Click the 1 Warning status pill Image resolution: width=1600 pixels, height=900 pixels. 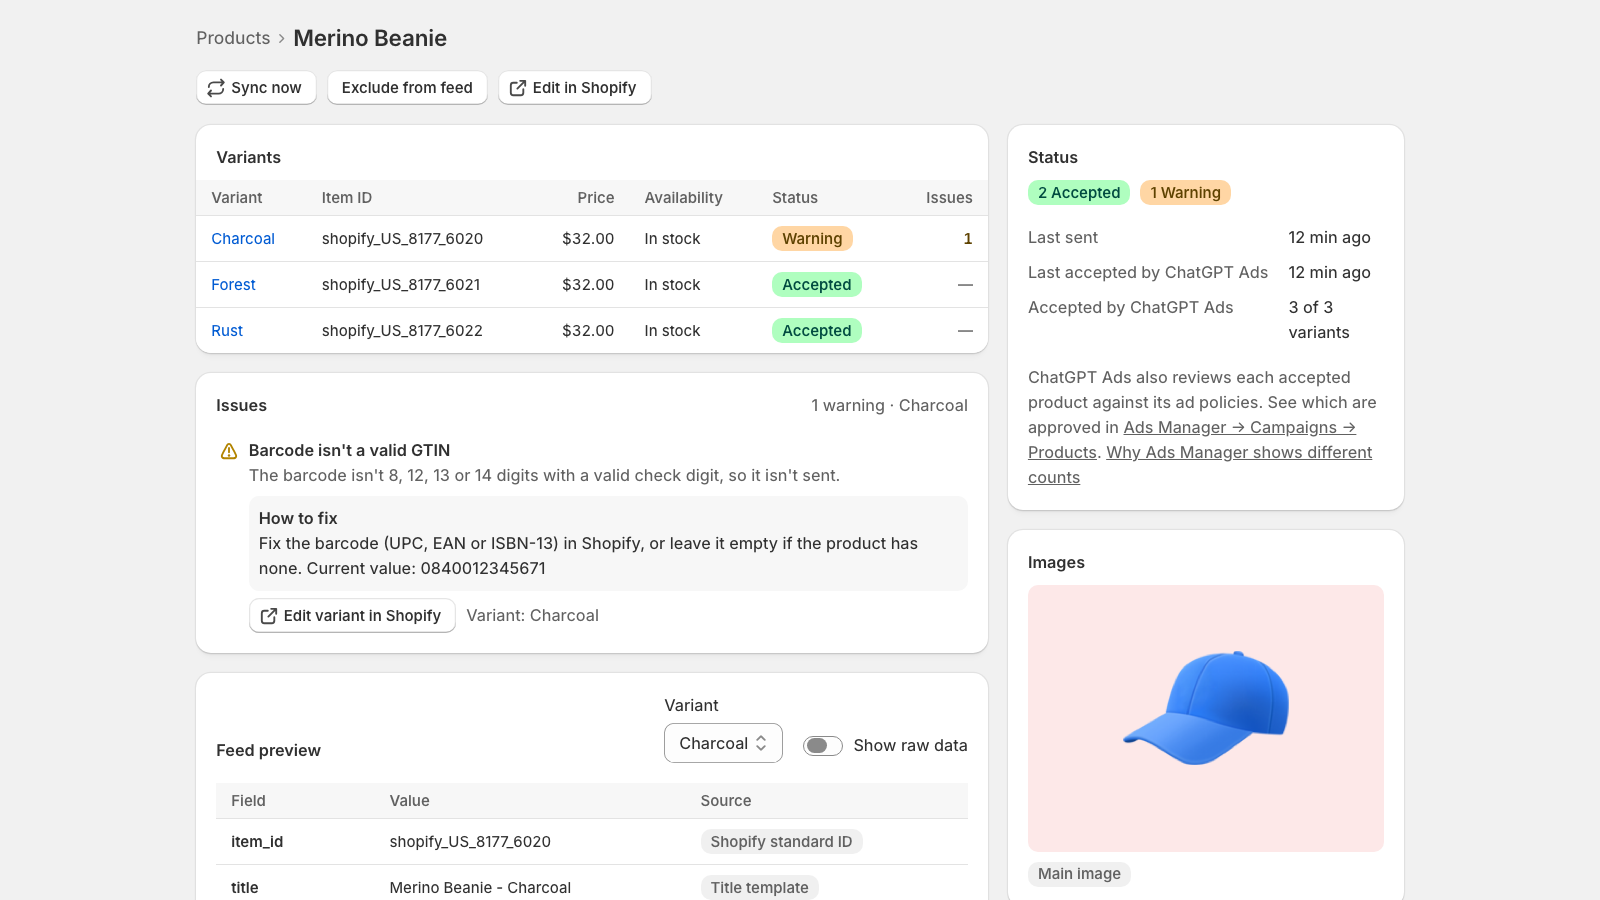pos(1185,193)
